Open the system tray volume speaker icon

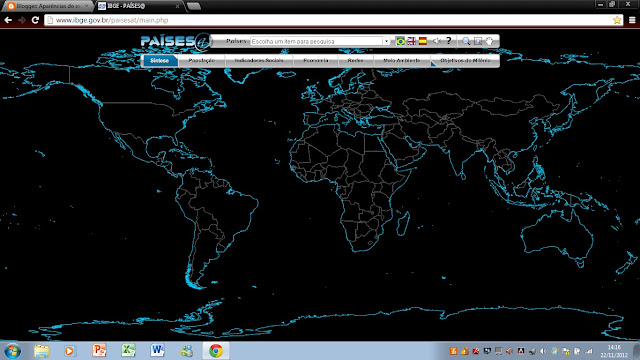pyautogui.click(x=543, y=351)
